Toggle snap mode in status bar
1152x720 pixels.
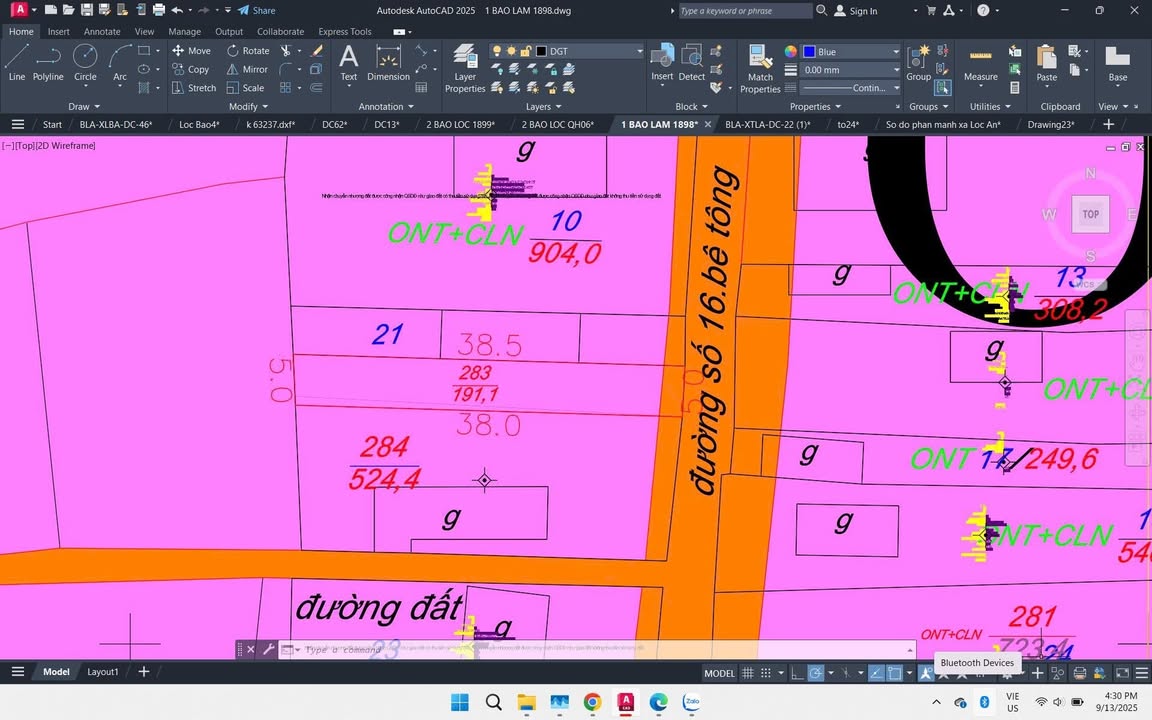point(765,673)
